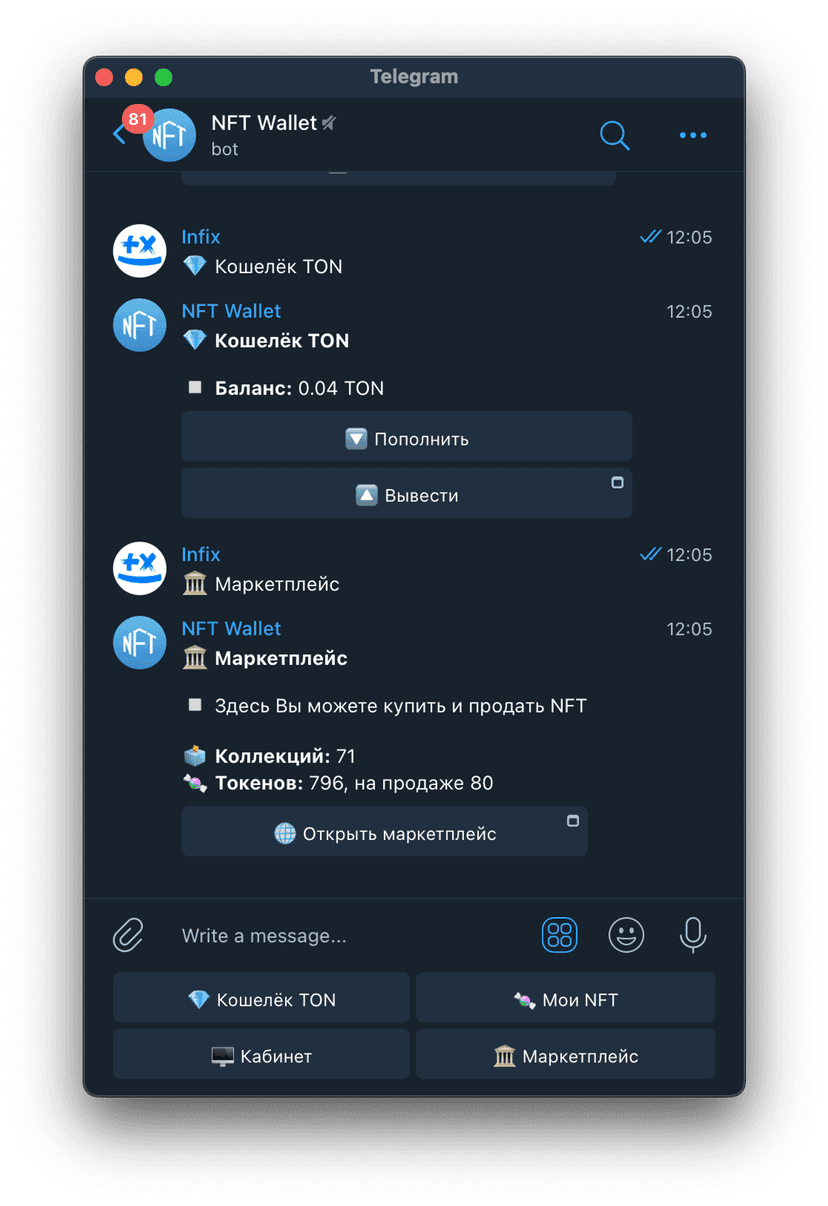
Task: Go back using the chevron arrow
Action: 119,134
